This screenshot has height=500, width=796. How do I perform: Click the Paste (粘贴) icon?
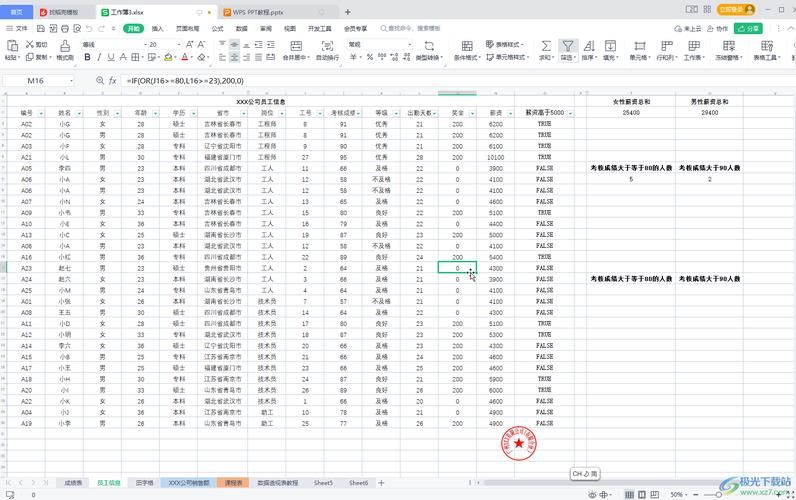[12, 46]
